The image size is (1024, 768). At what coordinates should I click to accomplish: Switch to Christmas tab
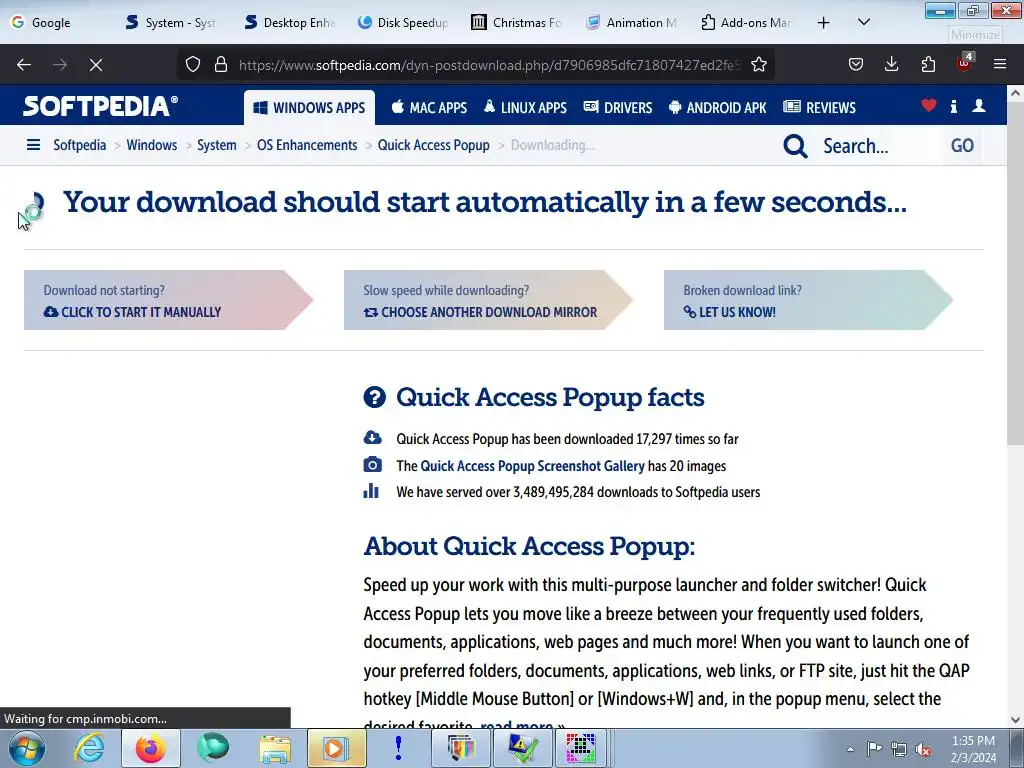pos(517,23)
